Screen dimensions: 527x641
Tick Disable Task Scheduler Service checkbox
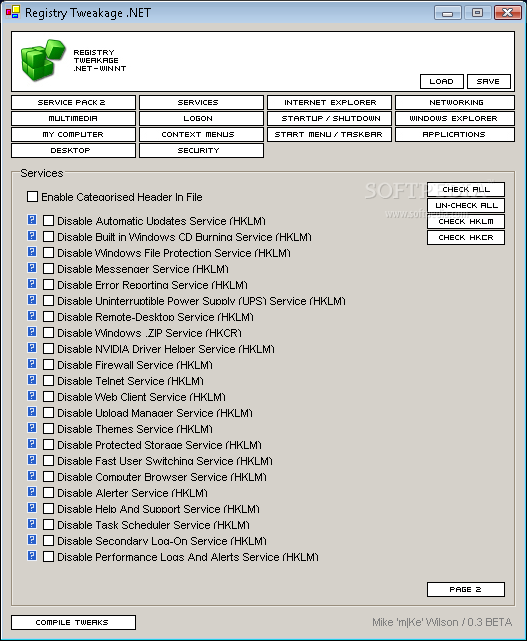[x=48, y=524]
